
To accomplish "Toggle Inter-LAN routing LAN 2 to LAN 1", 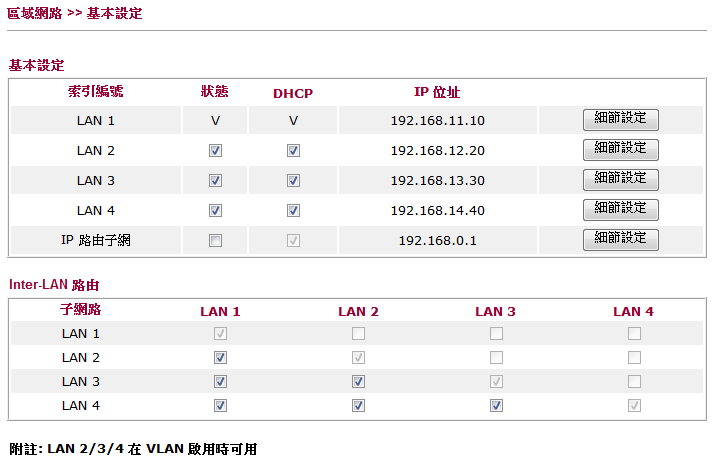I will coord(220,357).
